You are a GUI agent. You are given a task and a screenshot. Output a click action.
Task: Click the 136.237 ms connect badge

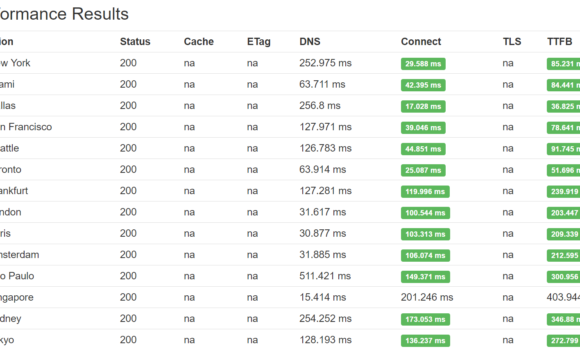pos(425,341)
